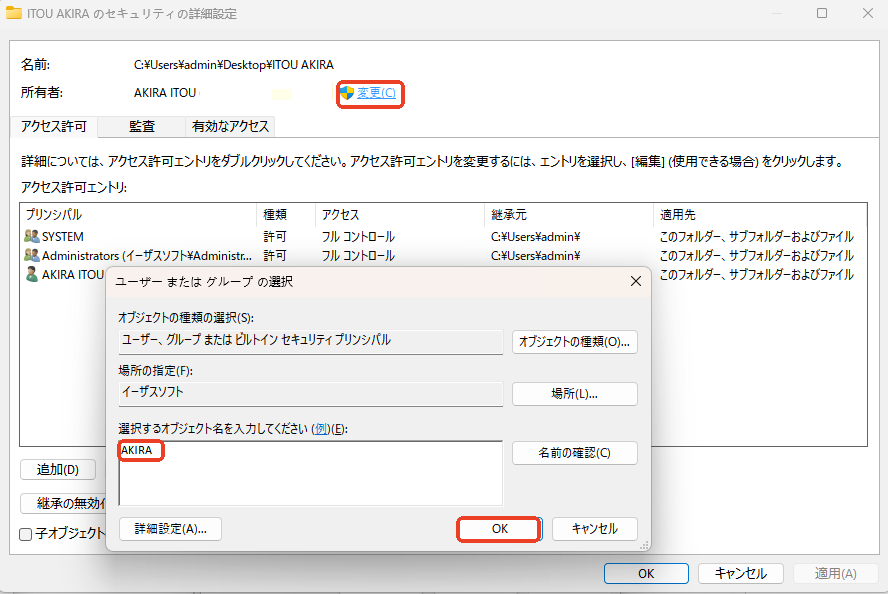Open the オブジェクトの種類(O) dialog
Screen dimensions: 888x594
pyautogui.click(x=575, y=341)
